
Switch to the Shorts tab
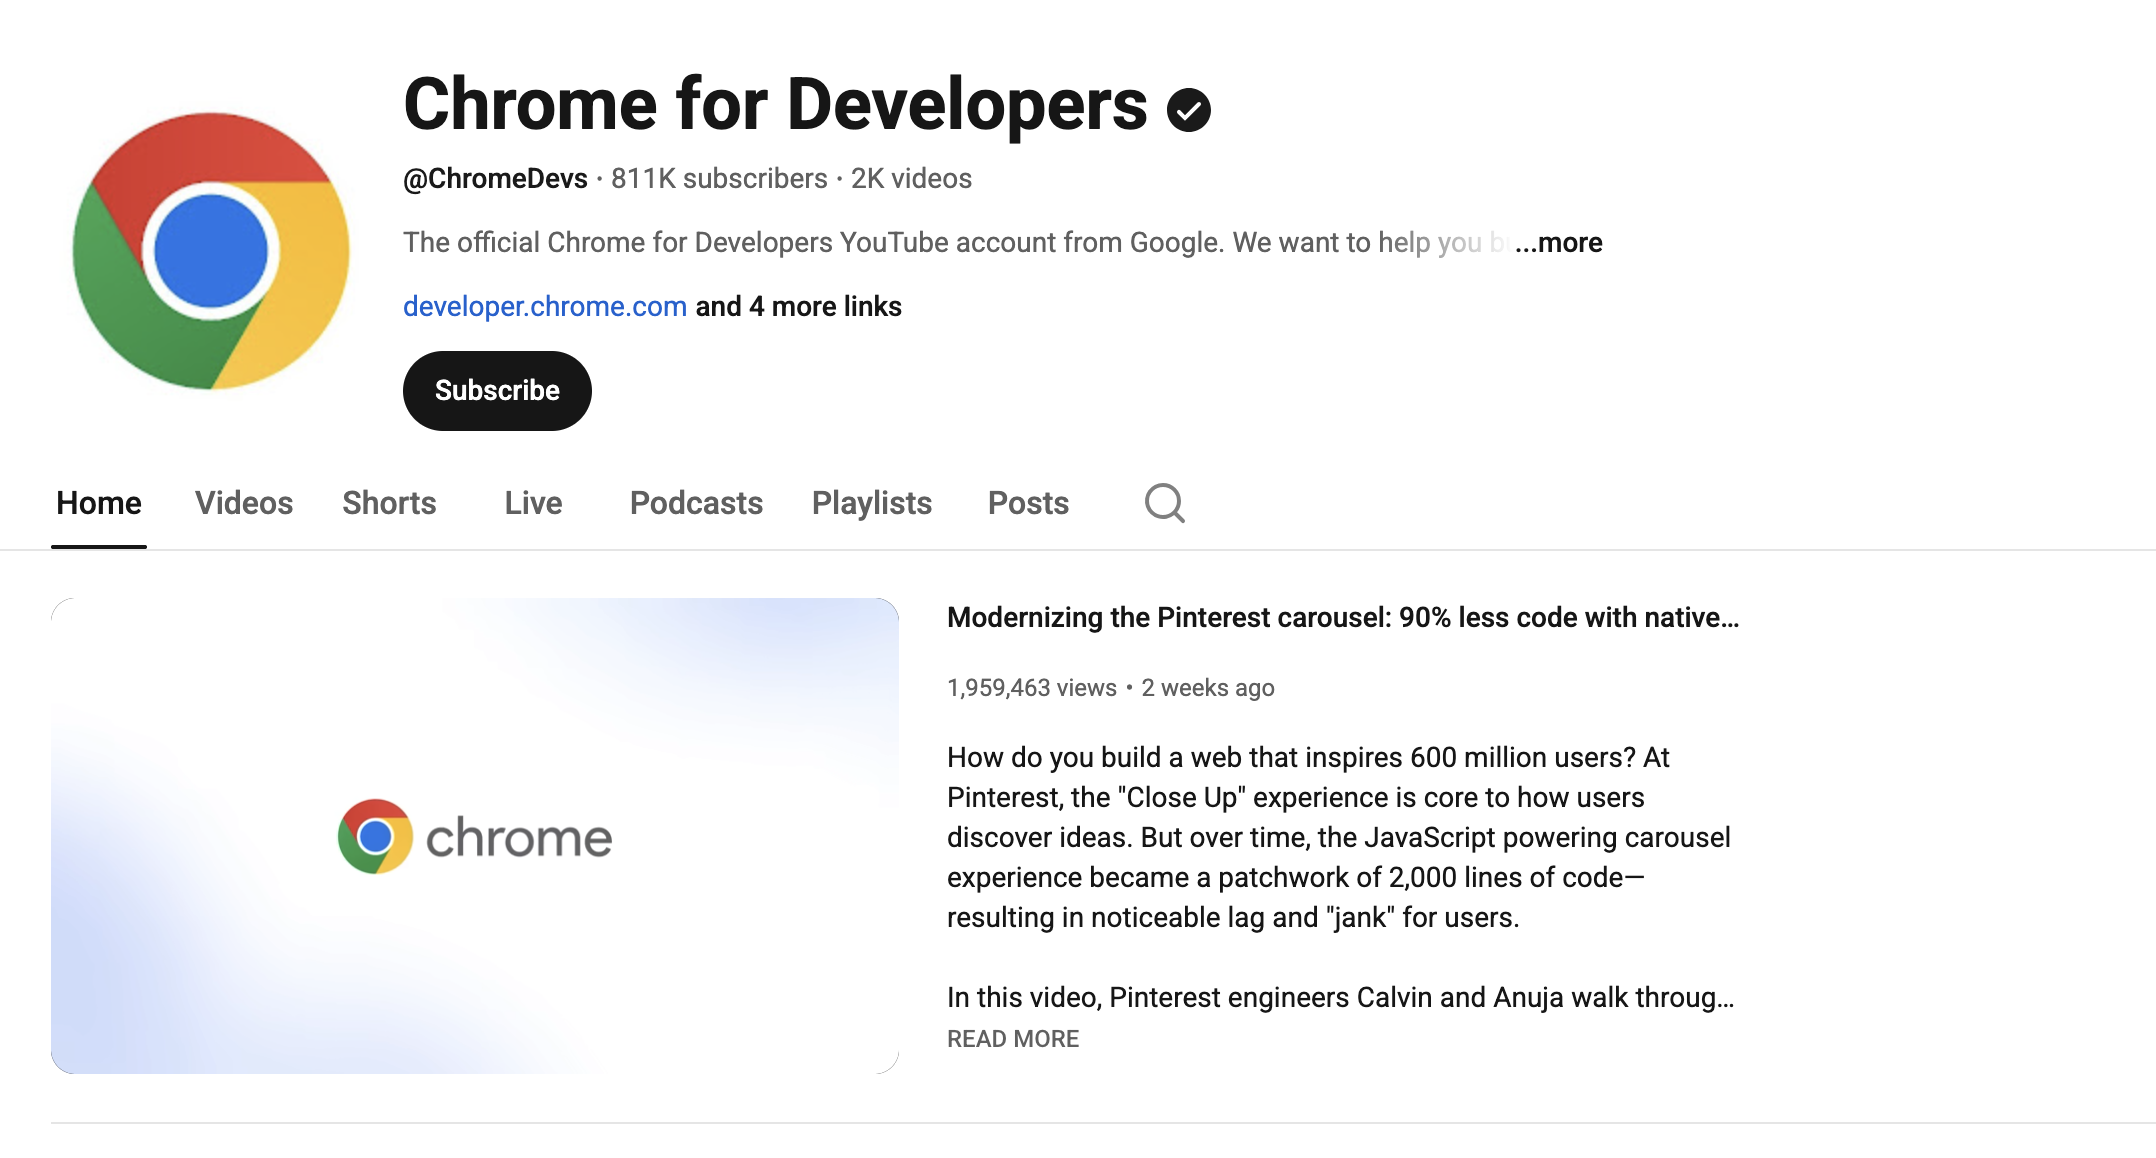coord(389,503)
